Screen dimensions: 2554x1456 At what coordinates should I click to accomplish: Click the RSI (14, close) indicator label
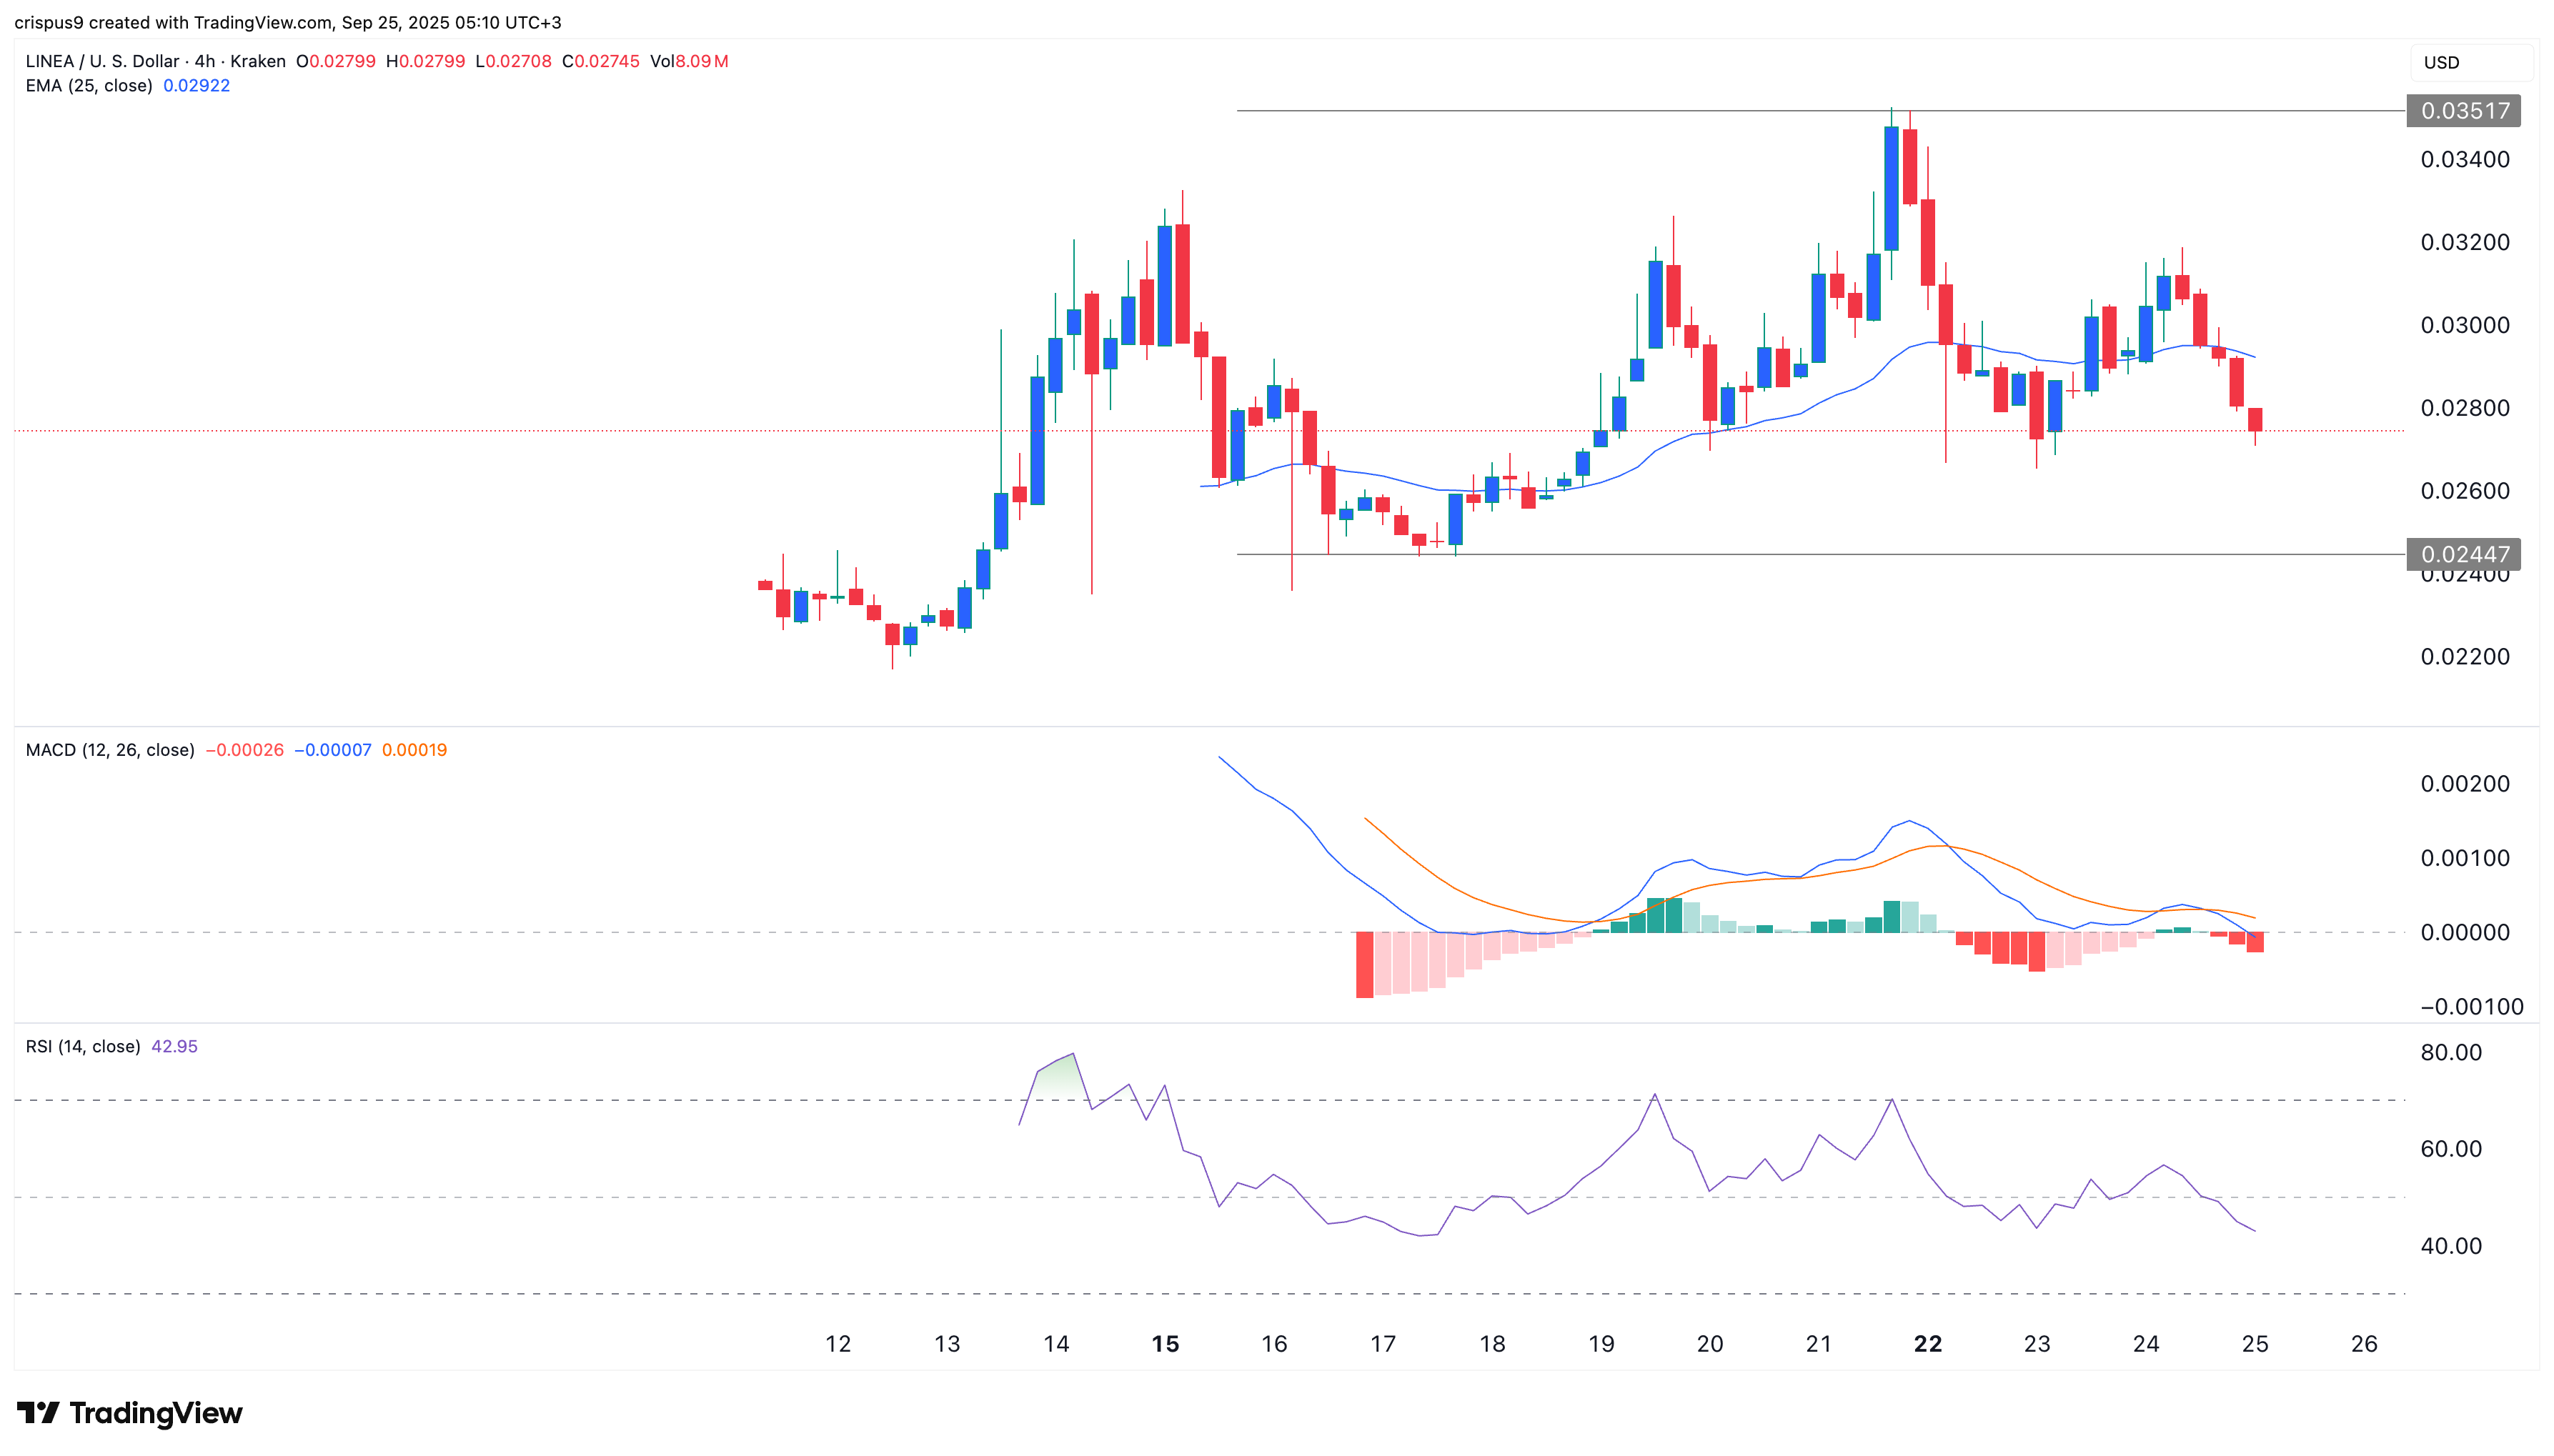point(83,1047)
